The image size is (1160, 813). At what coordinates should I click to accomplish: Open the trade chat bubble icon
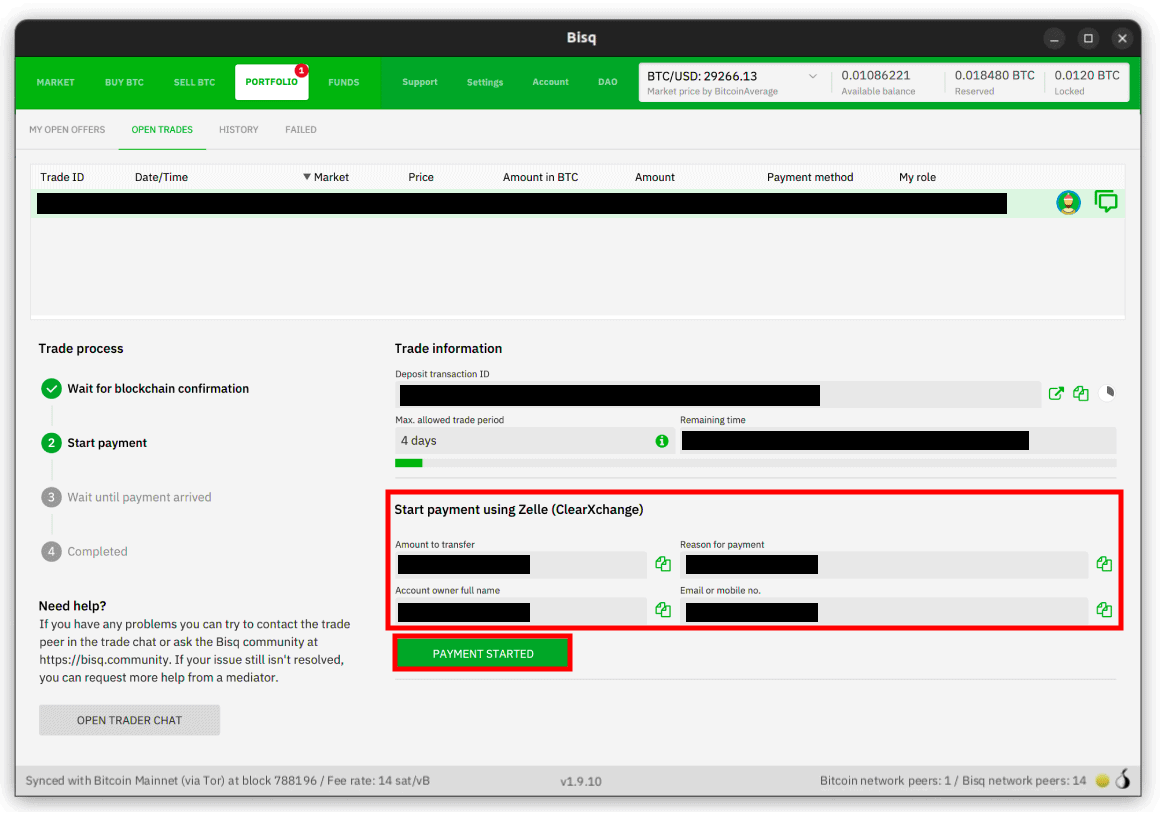(x=1105, y=201)
